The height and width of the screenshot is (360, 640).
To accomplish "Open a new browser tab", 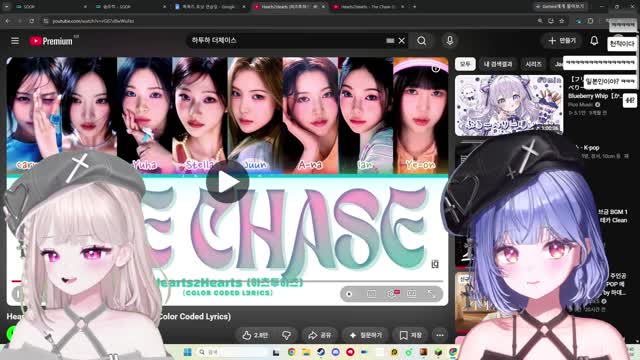I will [x=414, y=7].
